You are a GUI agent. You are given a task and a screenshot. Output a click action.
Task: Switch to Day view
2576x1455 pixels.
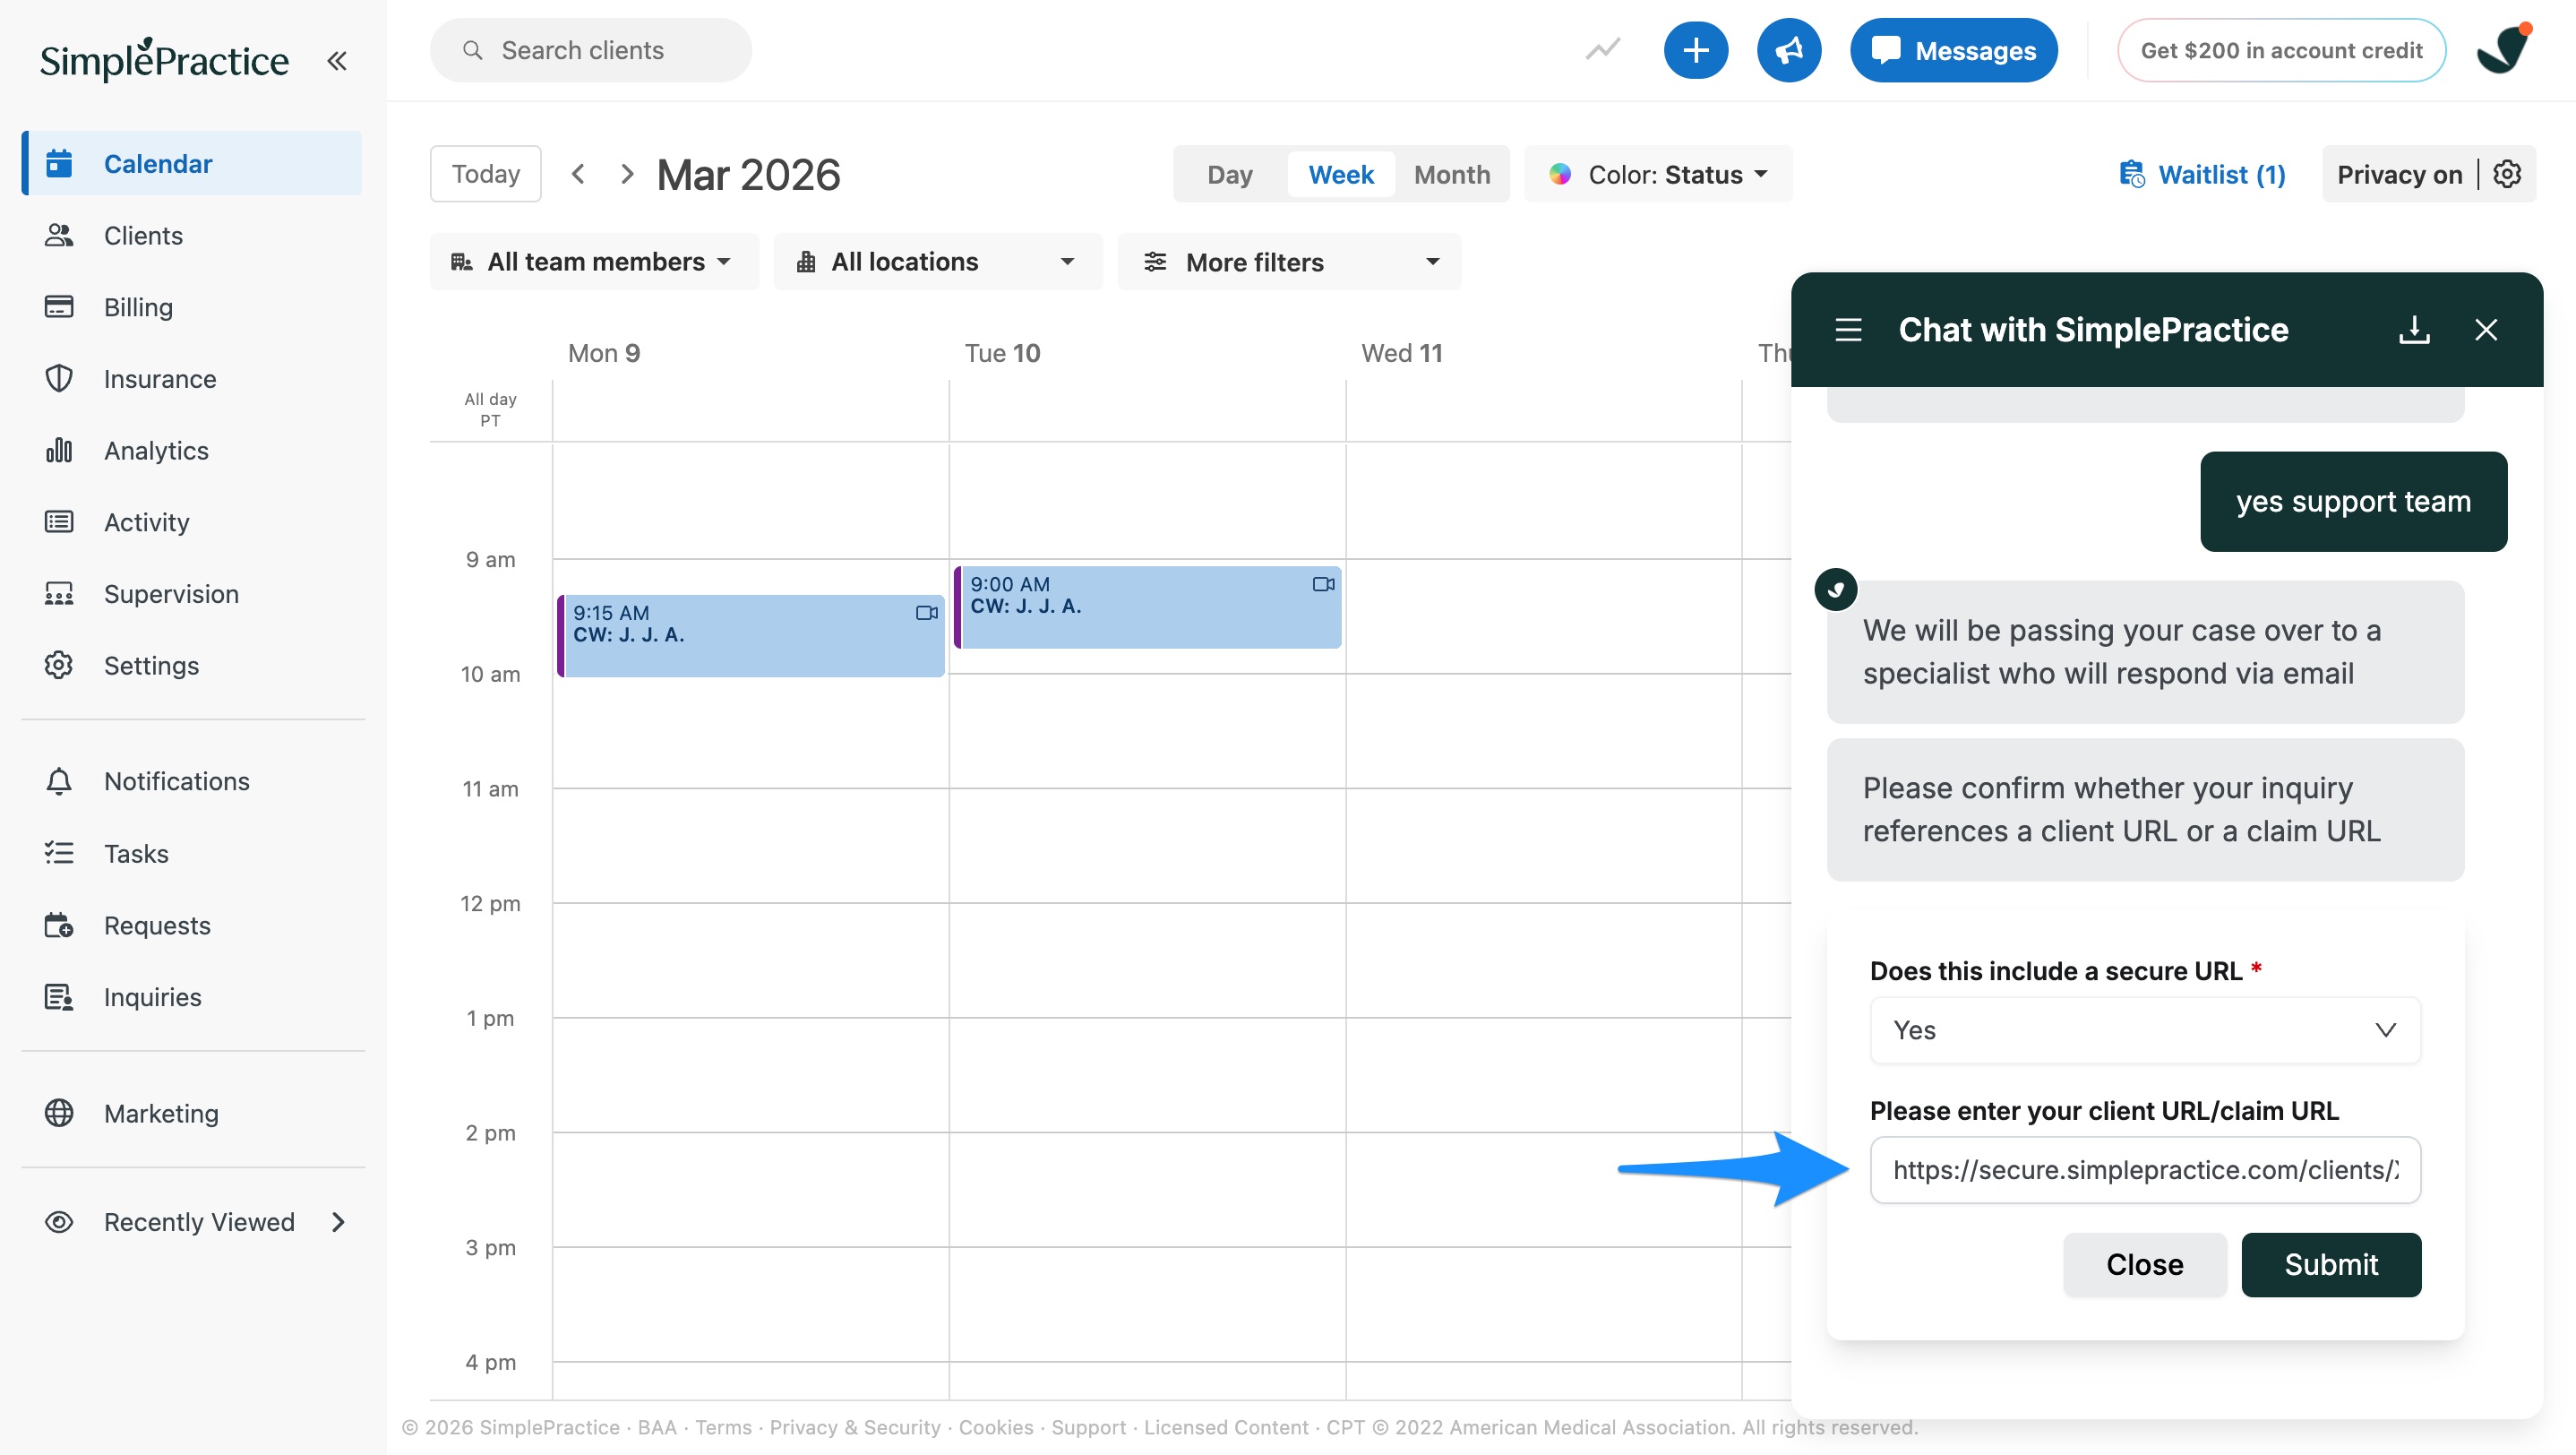1230,174
